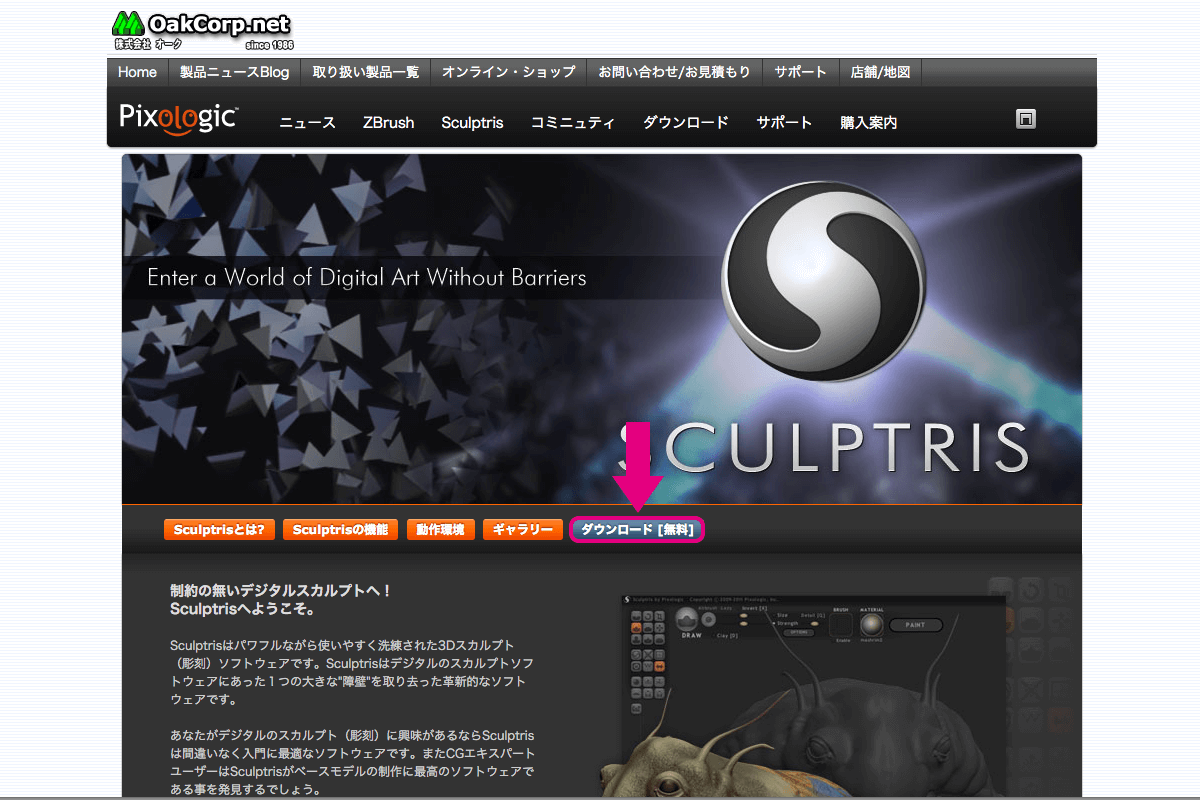The width and height of the screenshot is (1200, 800).
Task: Click the OakCorp.net logo
Action: (202, 29)
